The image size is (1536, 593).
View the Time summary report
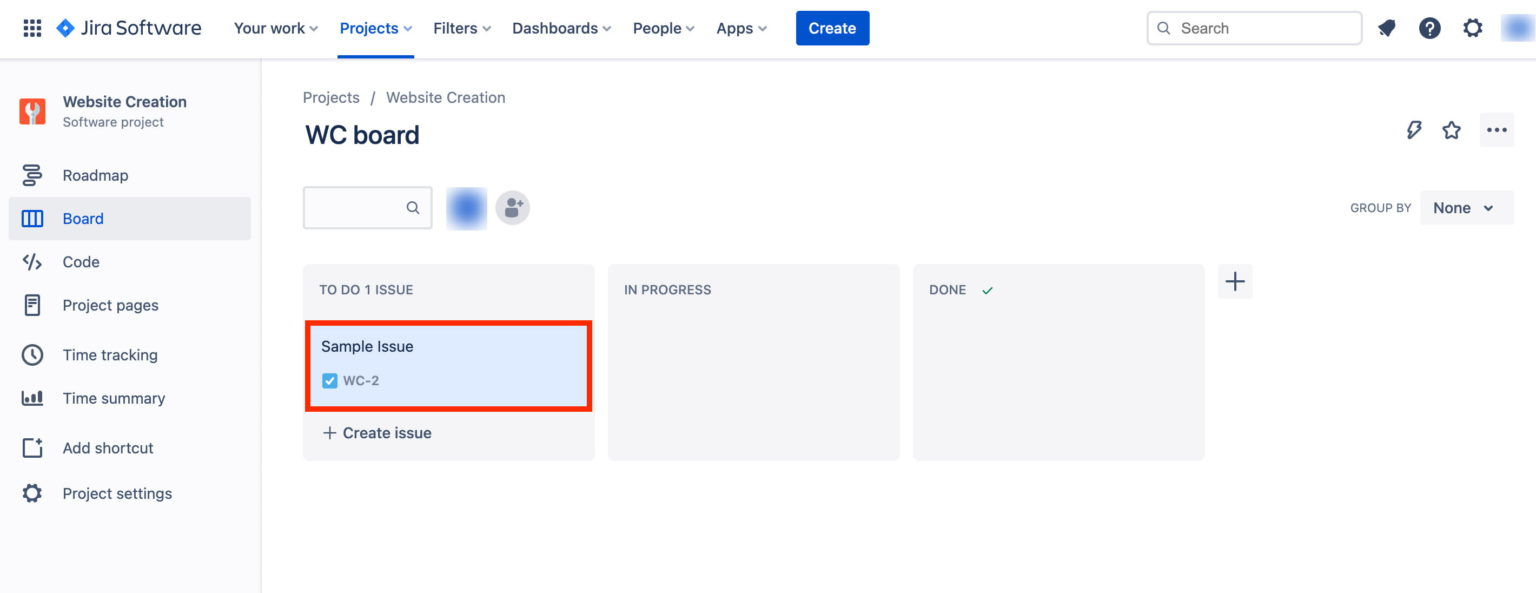click(x=113, y=398)
